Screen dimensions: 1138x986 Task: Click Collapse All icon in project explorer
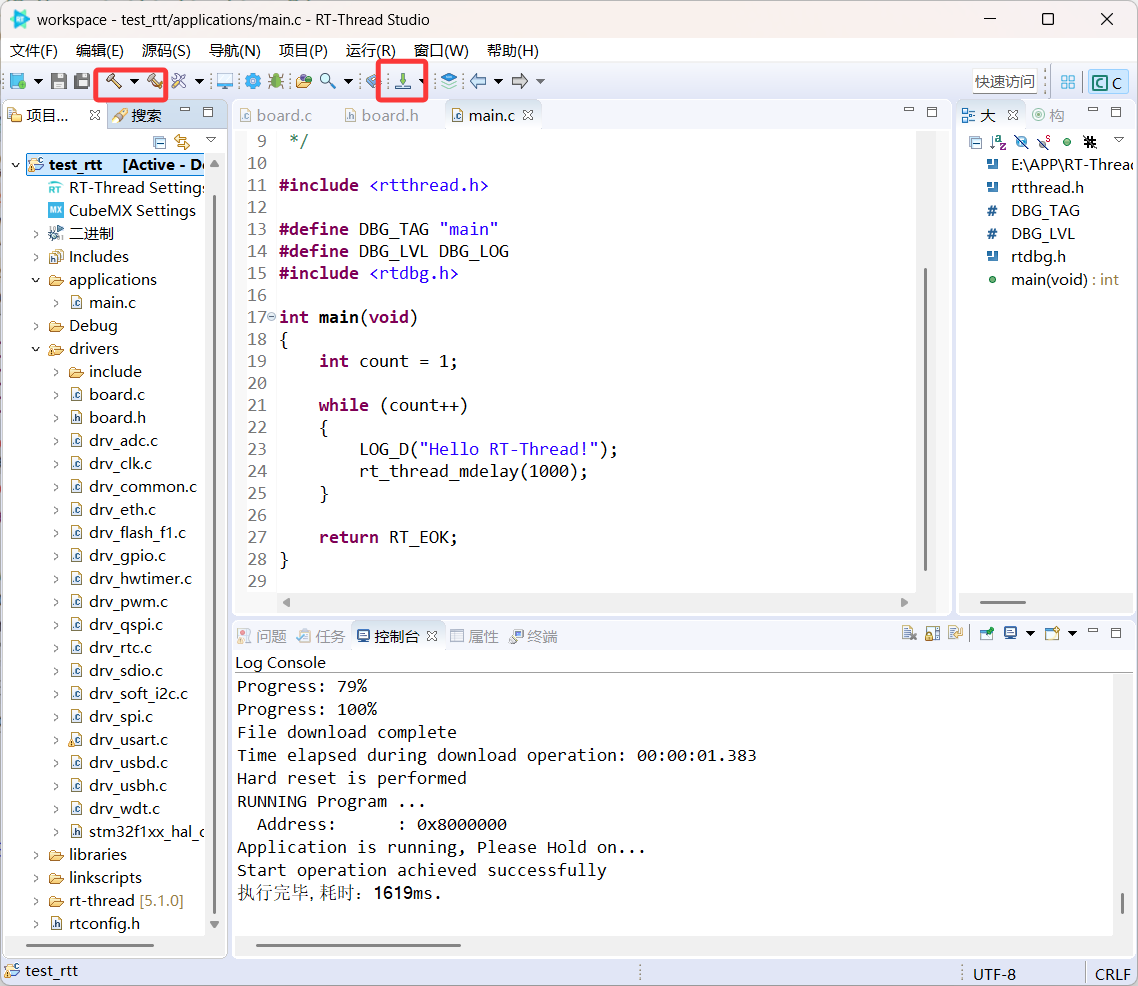[160, 142]
